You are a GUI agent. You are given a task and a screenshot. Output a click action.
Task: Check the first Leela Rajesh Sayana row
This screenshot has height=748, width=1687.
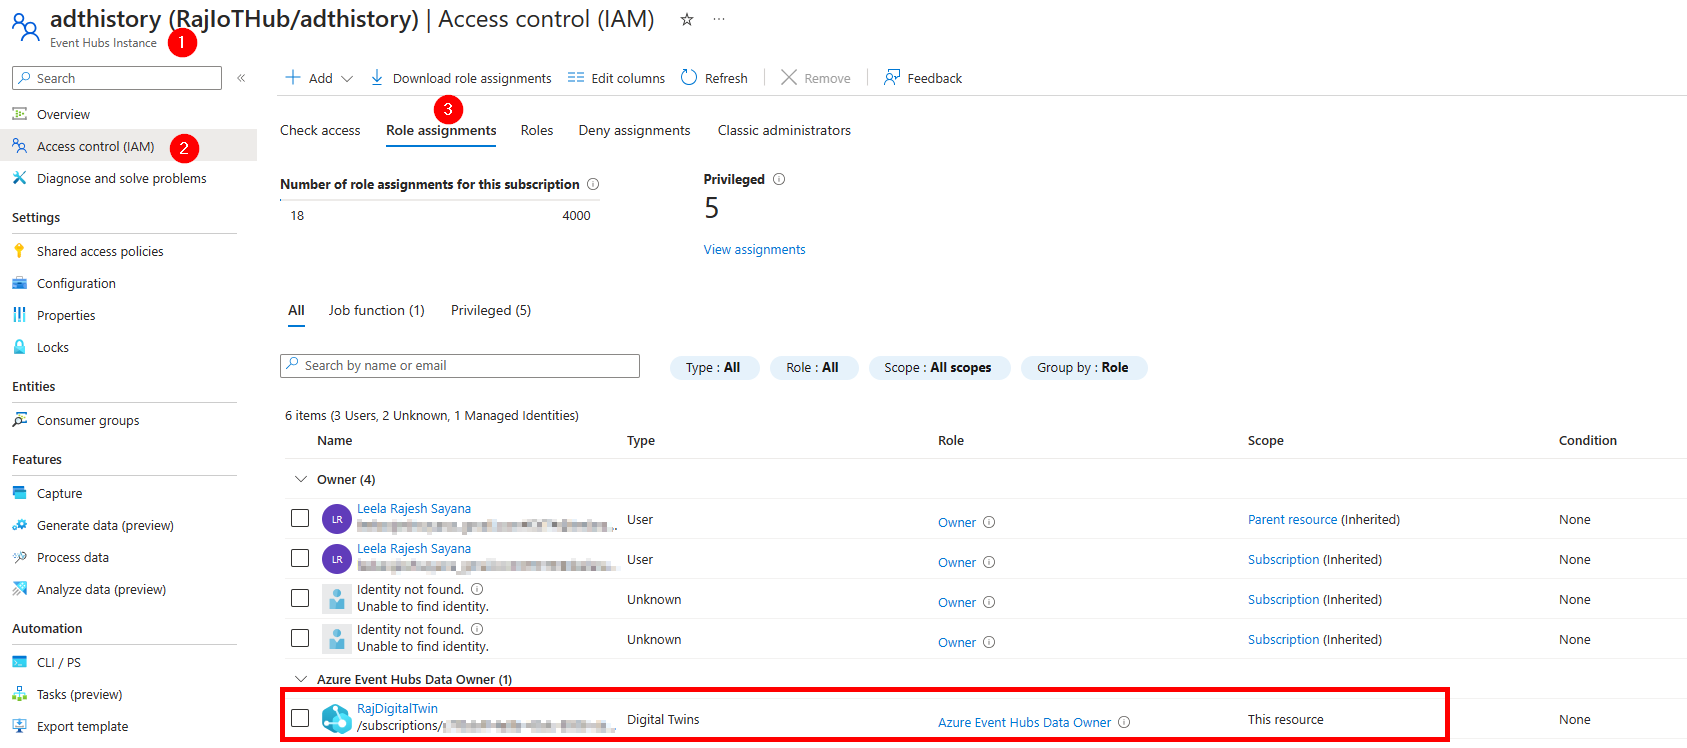[x=300, y=518]
